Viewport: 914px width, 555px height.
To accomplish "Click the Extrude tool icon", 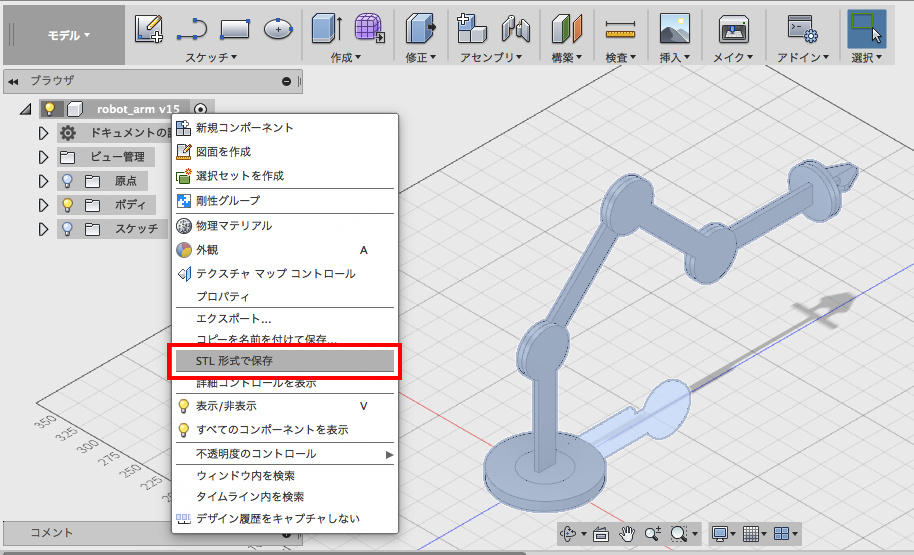I will pyautogui.click(x=326, y=29).
